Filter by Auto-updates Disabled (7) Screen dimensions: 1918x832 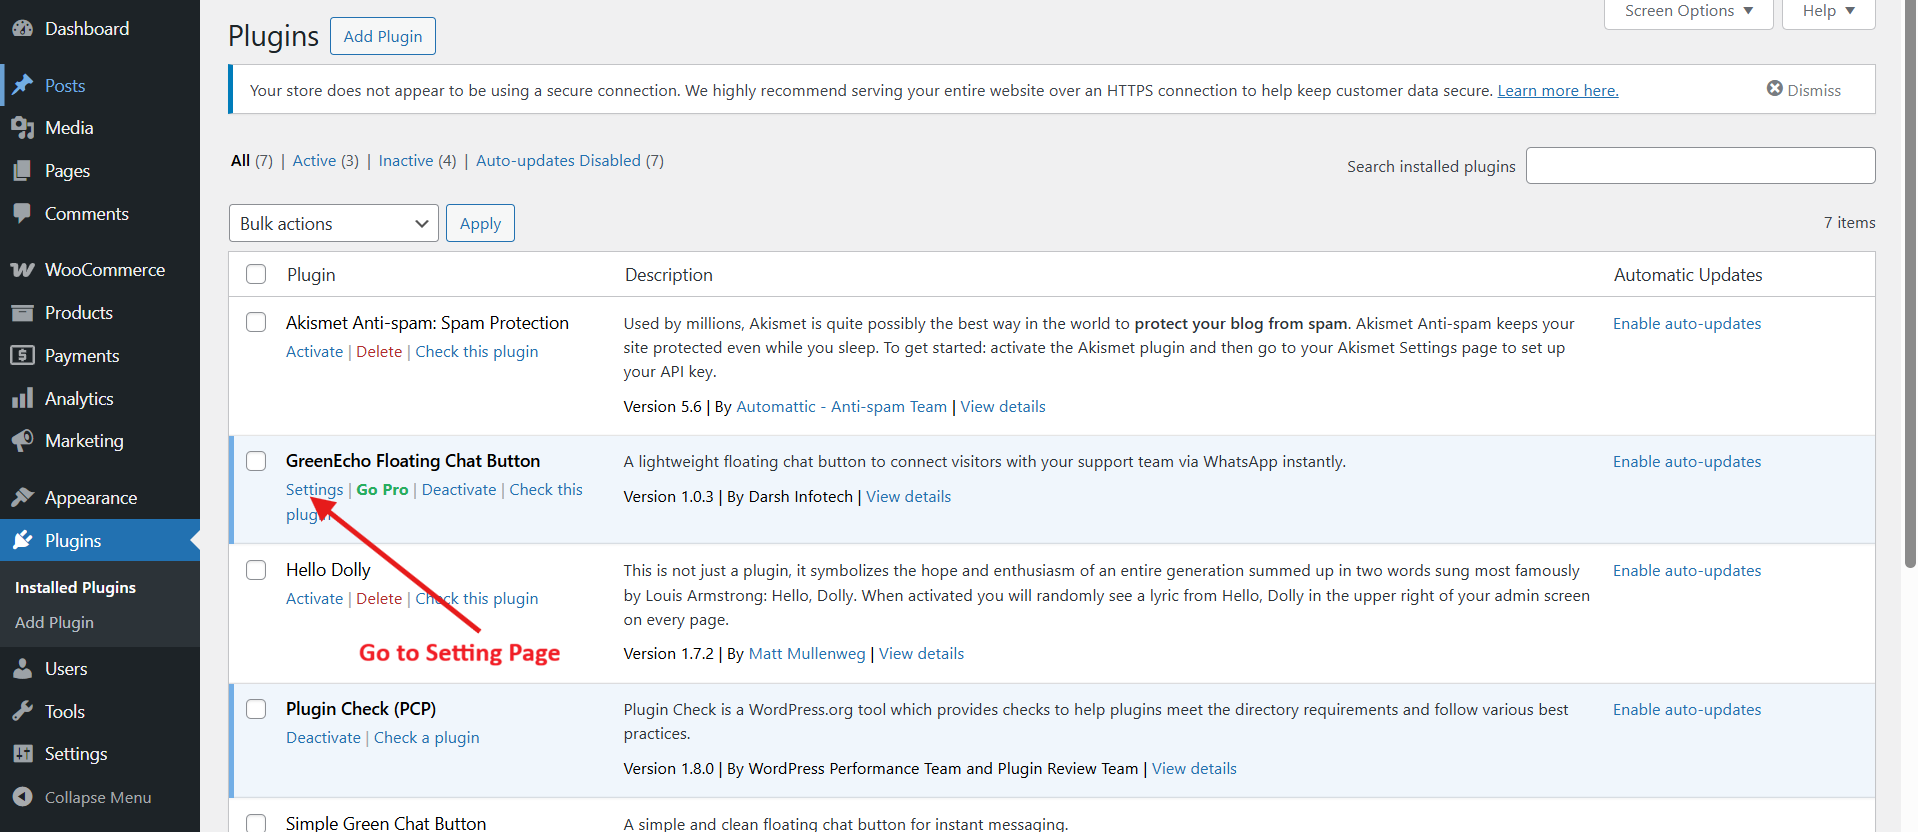coord(570,160)
